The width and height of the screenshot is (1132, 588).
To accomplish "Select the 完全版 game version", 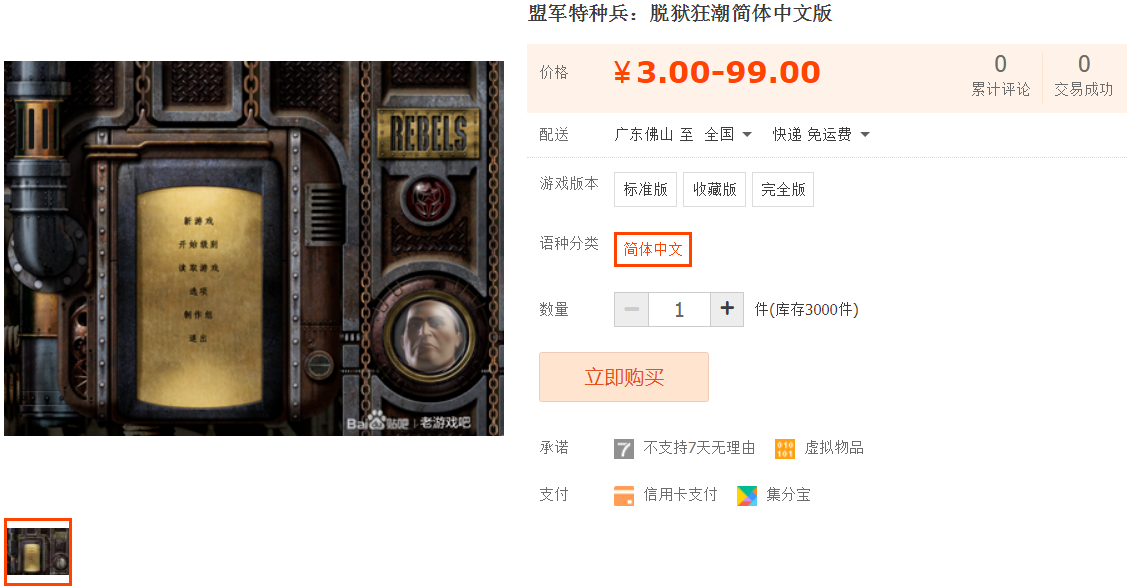I will click(783, 189).
